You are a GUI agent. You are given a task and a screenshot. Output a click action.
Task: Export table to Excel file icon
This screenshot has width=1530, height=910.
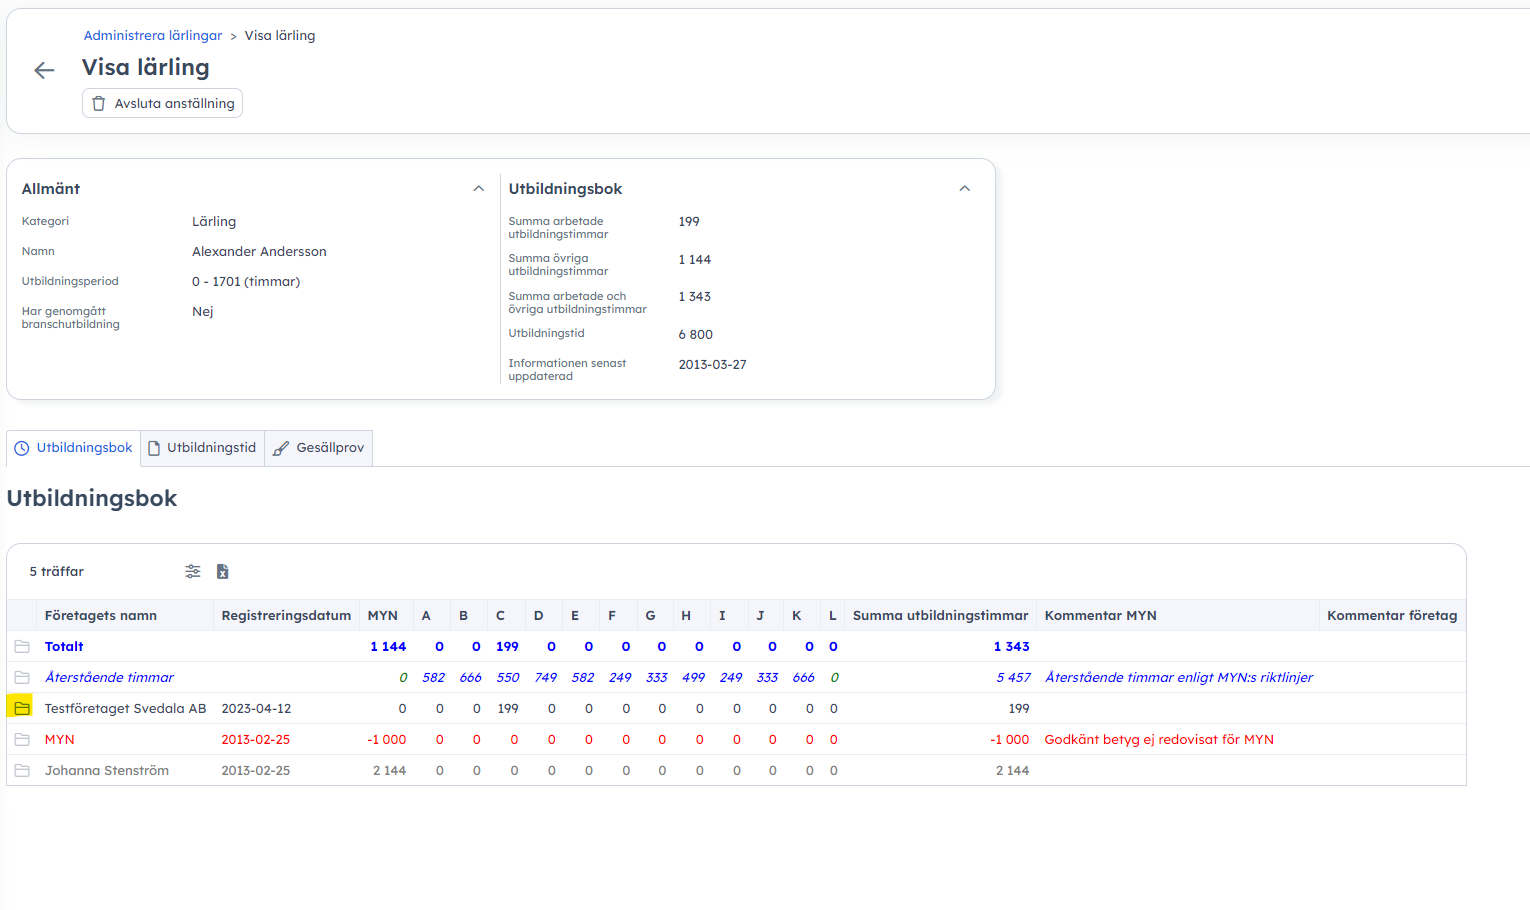point(223,571)
